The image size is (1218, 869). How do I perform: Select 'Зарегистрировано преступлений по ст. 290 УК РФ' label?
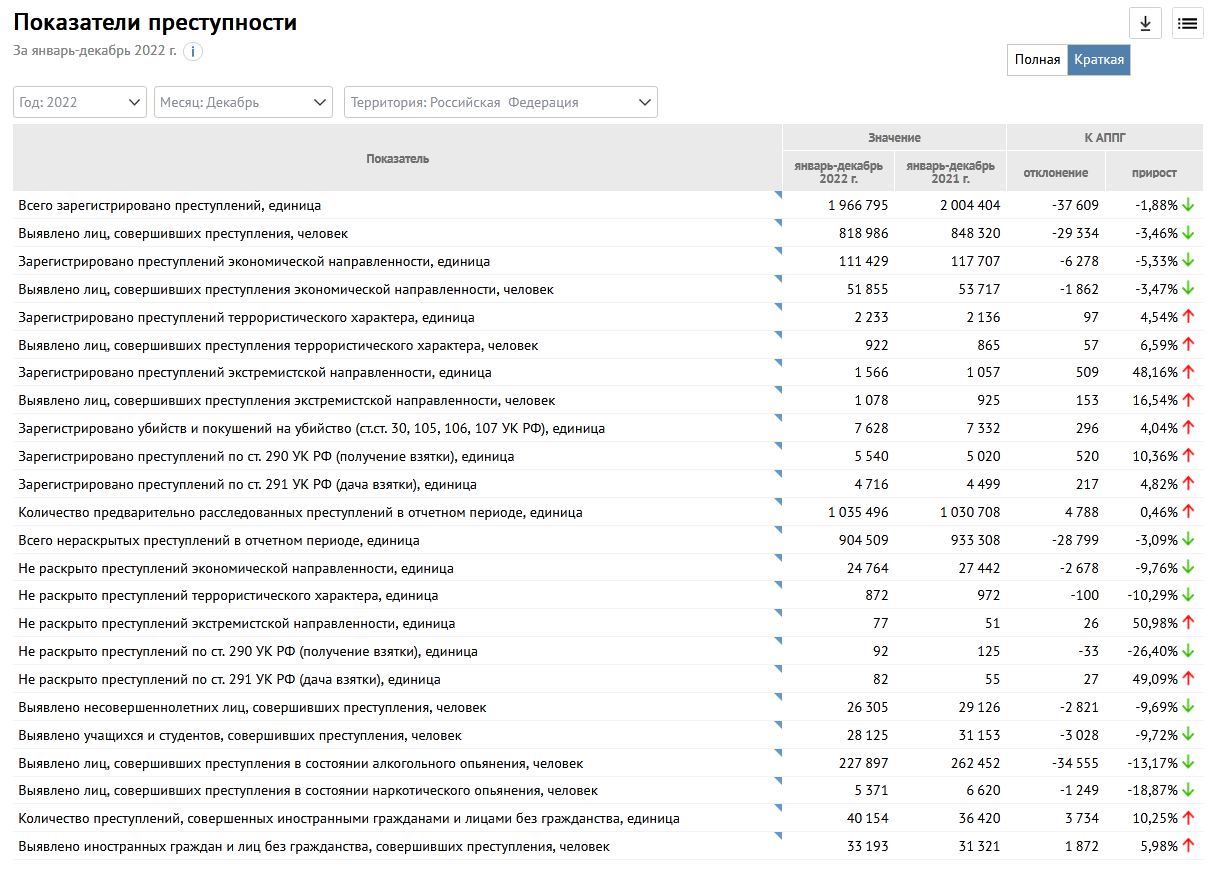pyautogui.click(x=266, y=456)
